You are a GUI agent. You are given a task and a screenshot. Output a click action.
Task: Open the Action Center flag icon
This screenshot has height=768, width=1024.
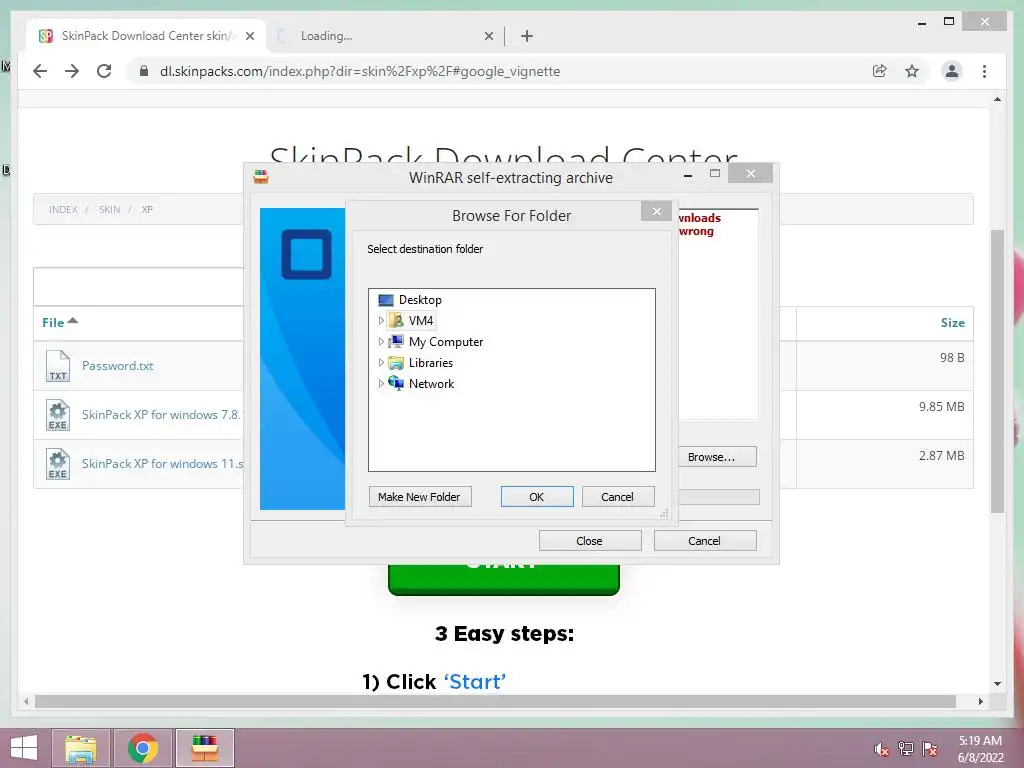coord(930,749)
